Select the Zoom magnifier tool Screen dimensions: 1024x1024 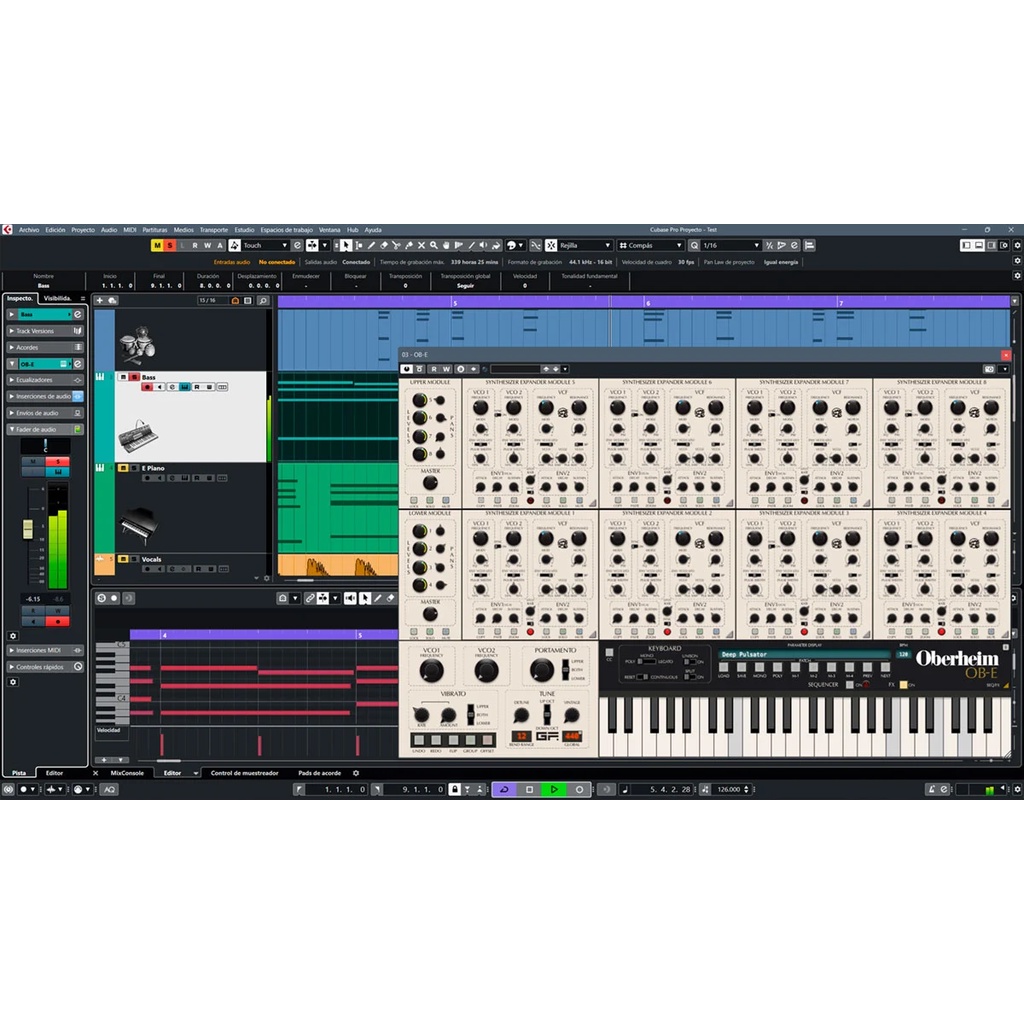[x=434, y=246]
